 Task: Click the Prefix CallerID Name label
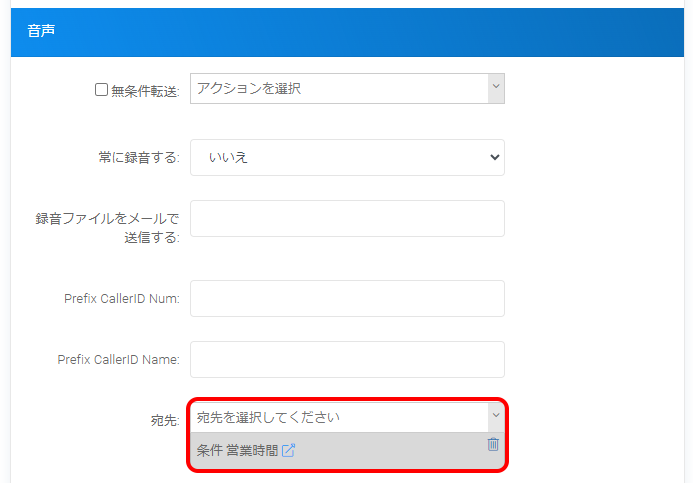point(119,360)
